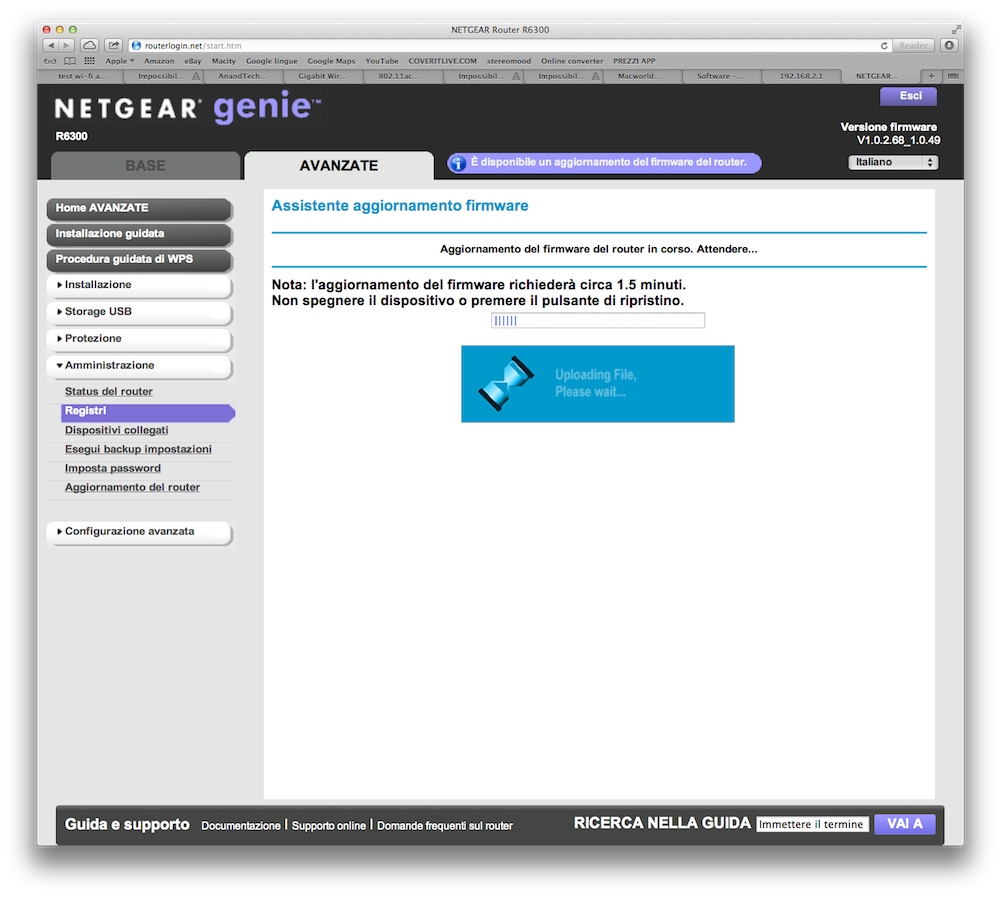Click the Esci logout button
Image resolution: width=1001 pixels, height=897 pixels.
pos(908,96)
